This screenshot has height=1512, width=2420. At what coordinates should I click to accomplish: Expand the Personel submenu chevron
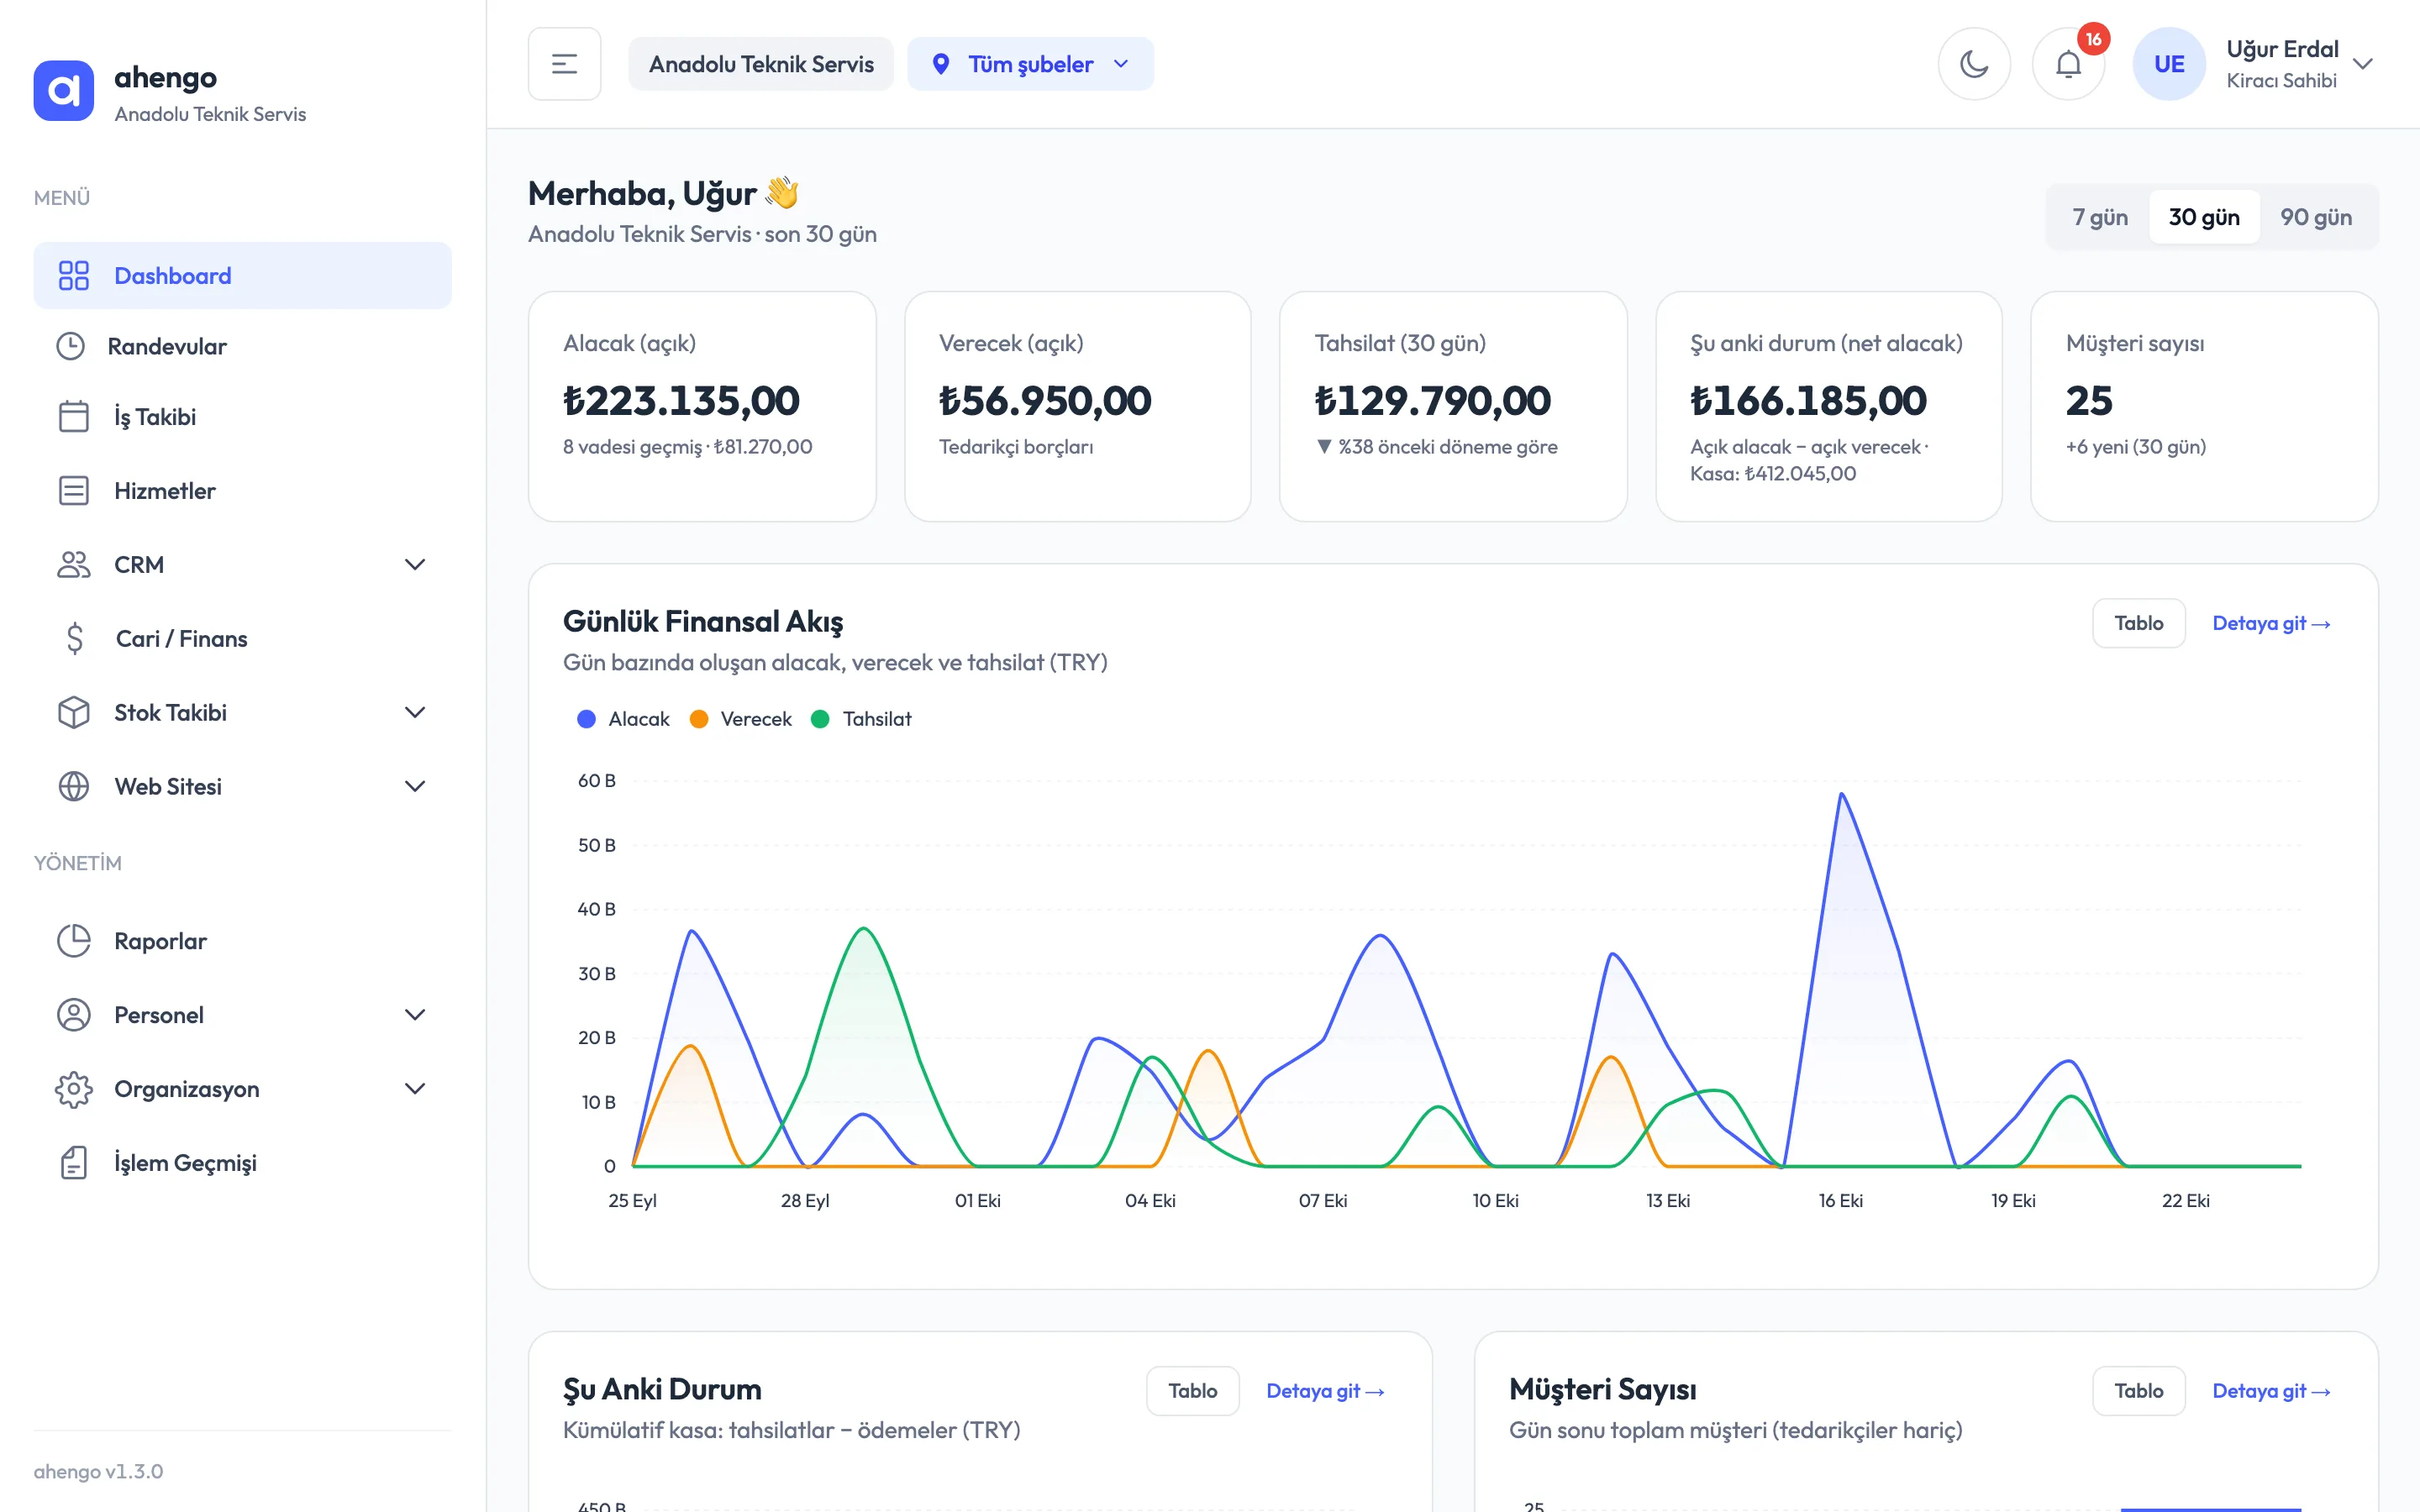tap(415, 1014)
